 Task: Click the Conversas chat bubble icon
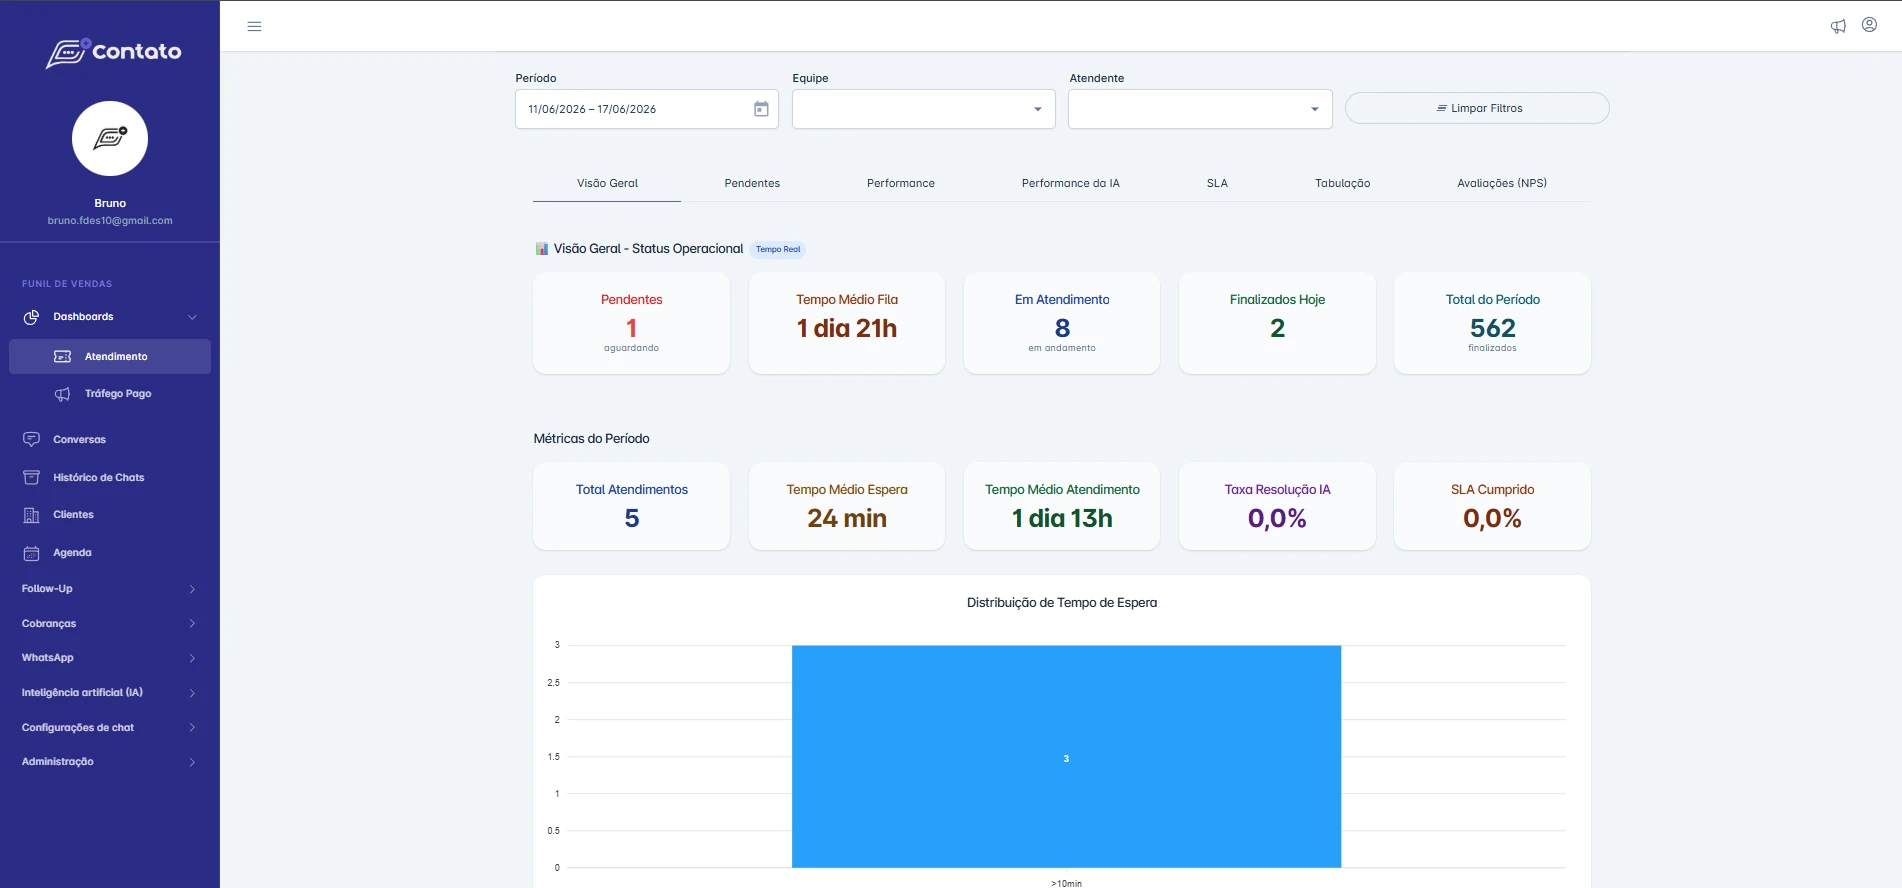coord(31,440)
